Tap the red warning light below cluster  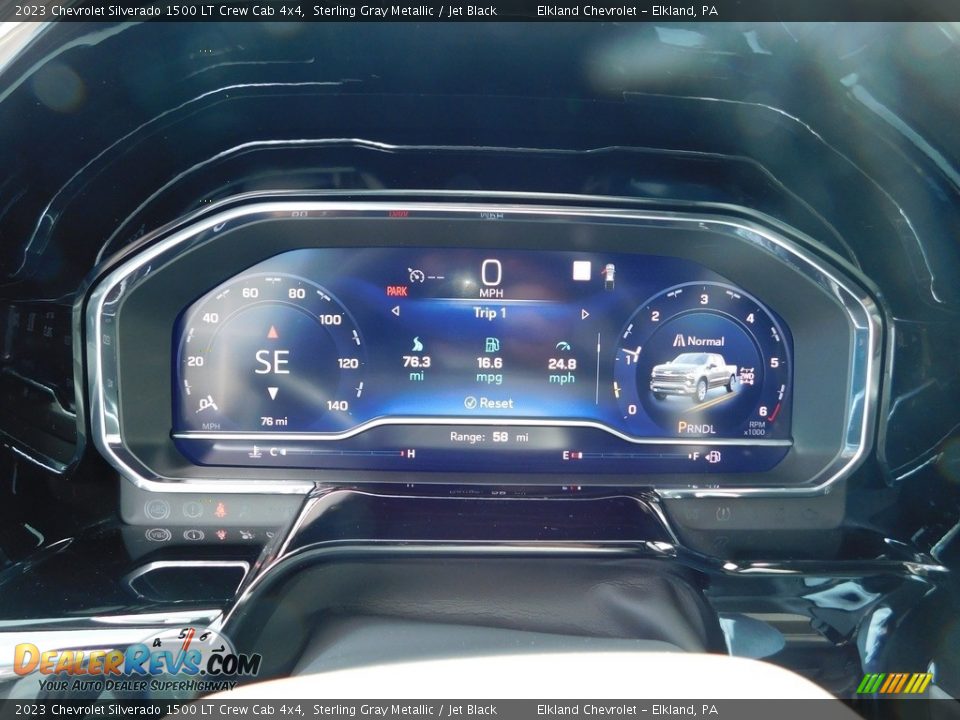pyautogui.click(x=220, y=509)
